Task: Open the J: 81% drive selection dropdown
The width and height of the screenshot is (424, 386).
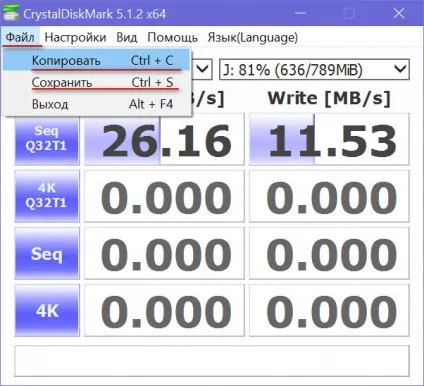Action: 314,69
